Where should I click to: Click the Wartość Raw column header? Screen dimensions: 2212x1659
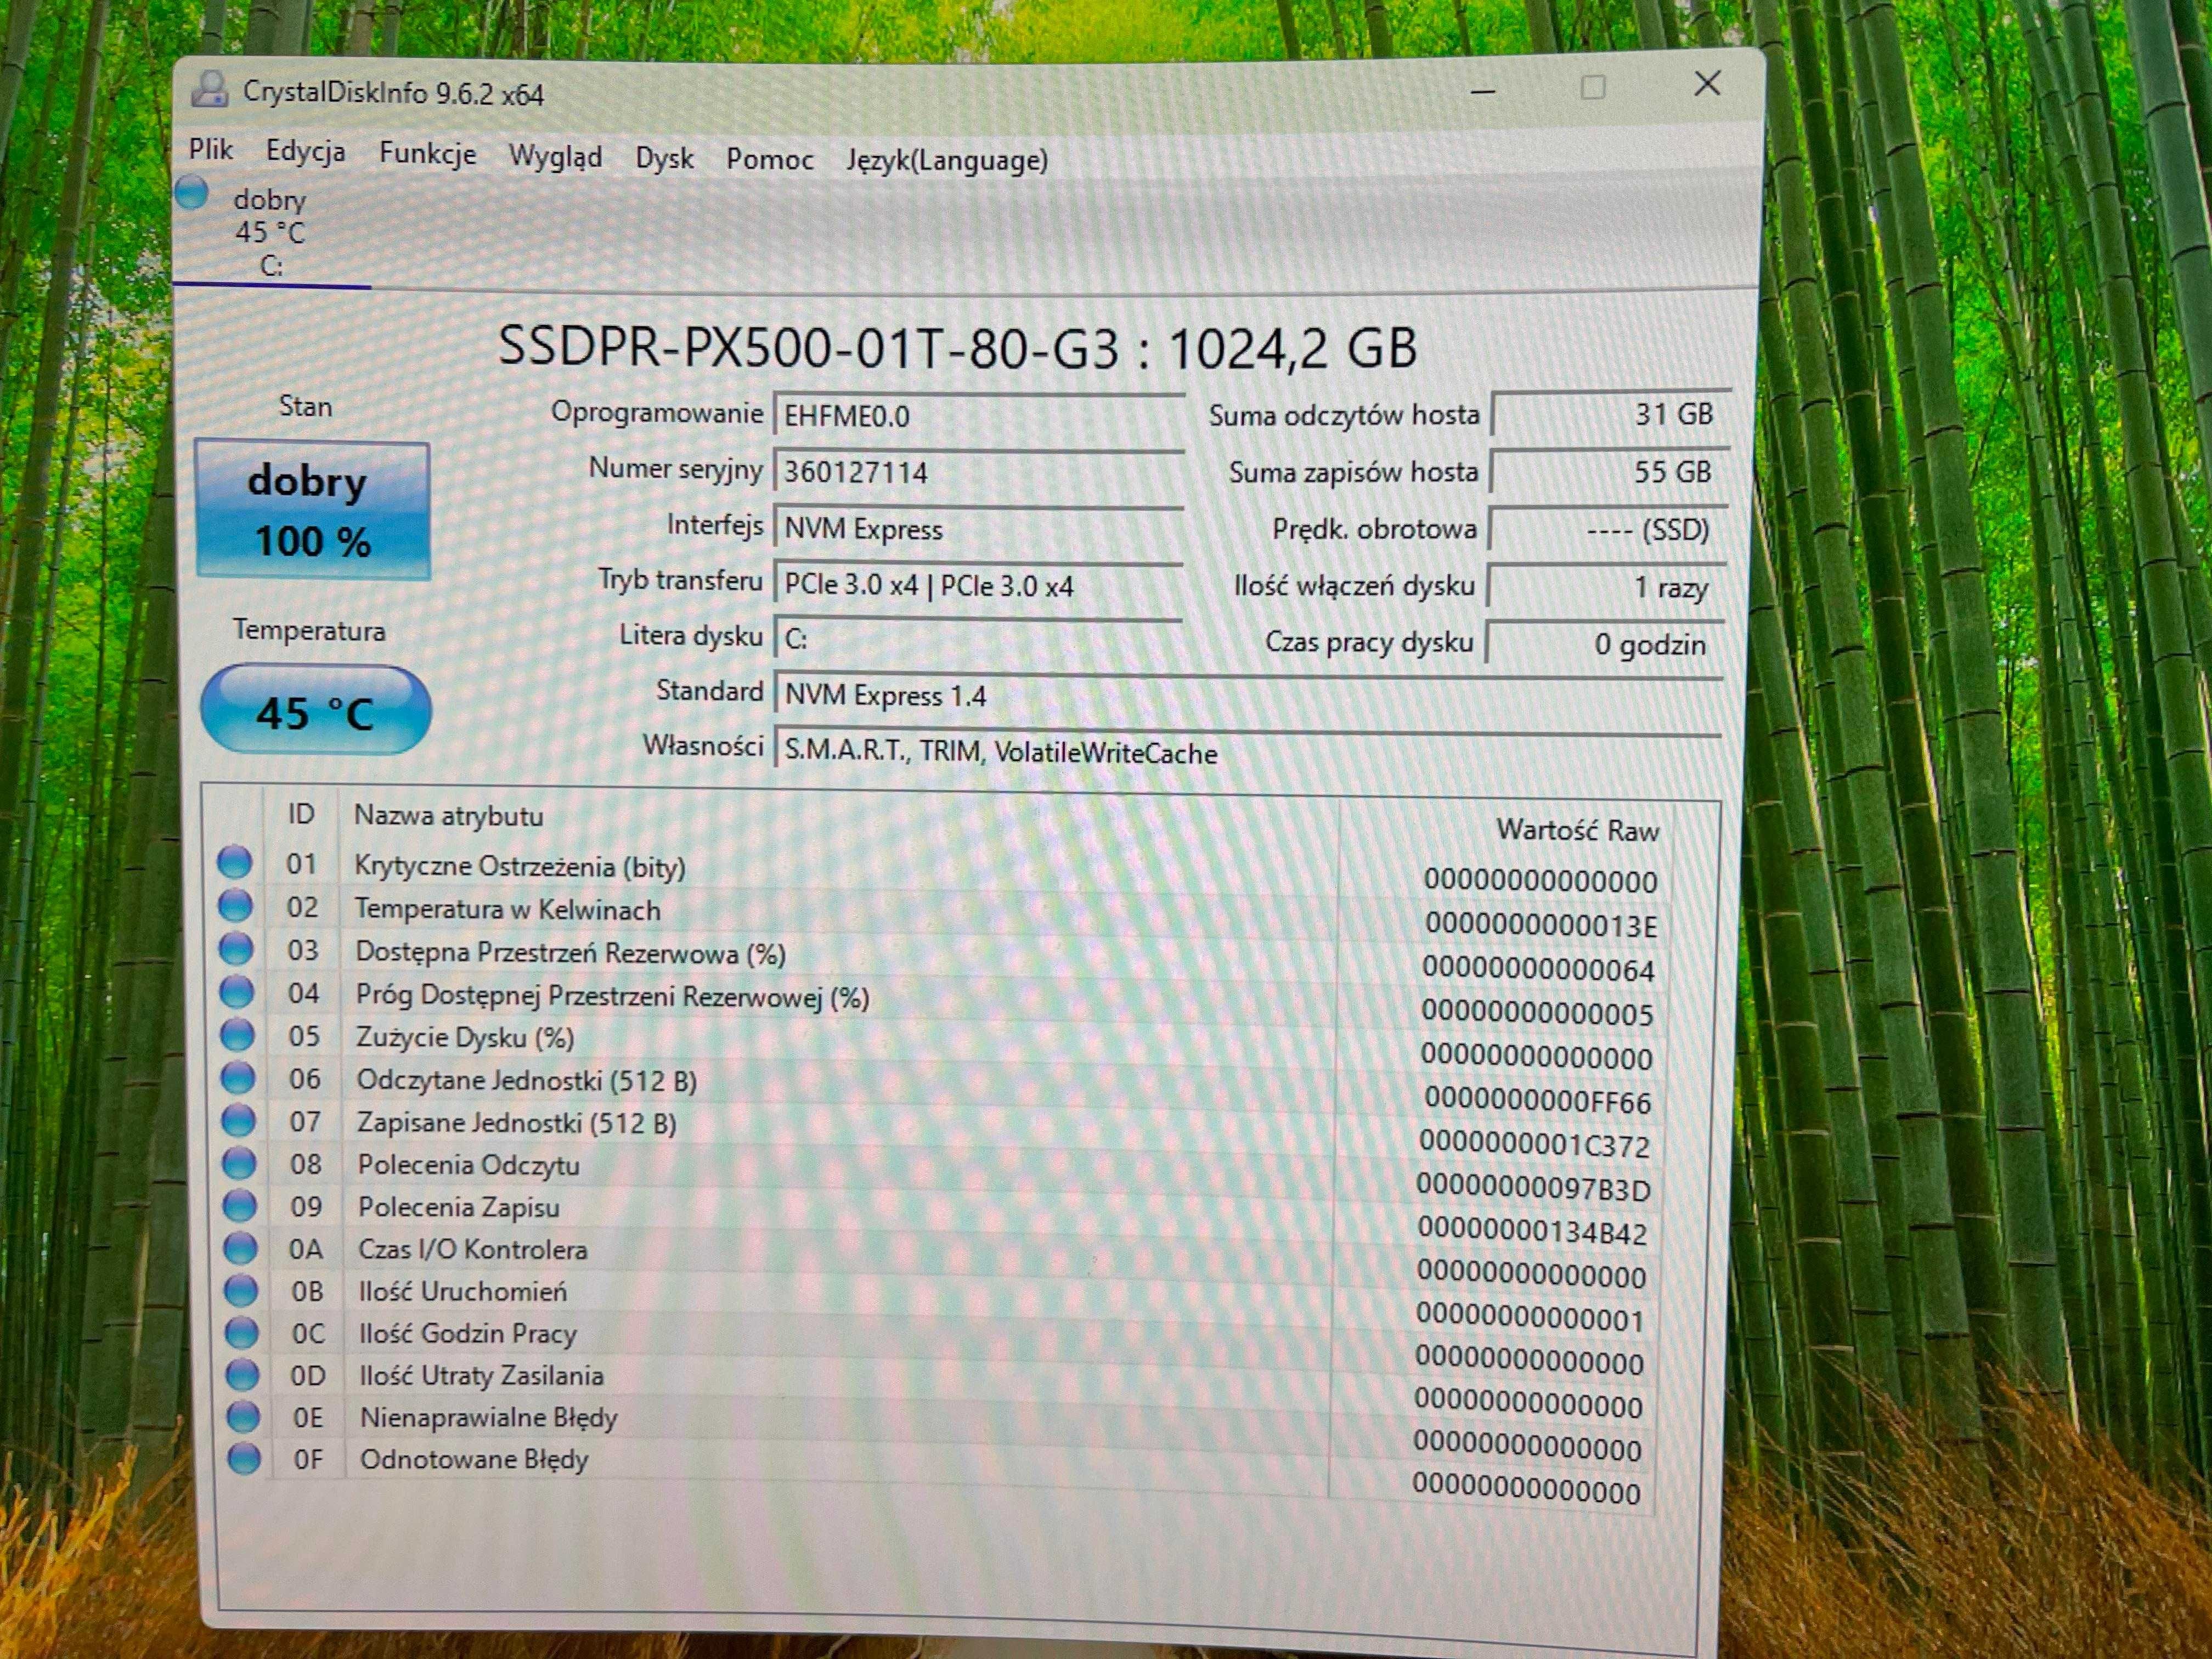click(x=1577, y=830)
